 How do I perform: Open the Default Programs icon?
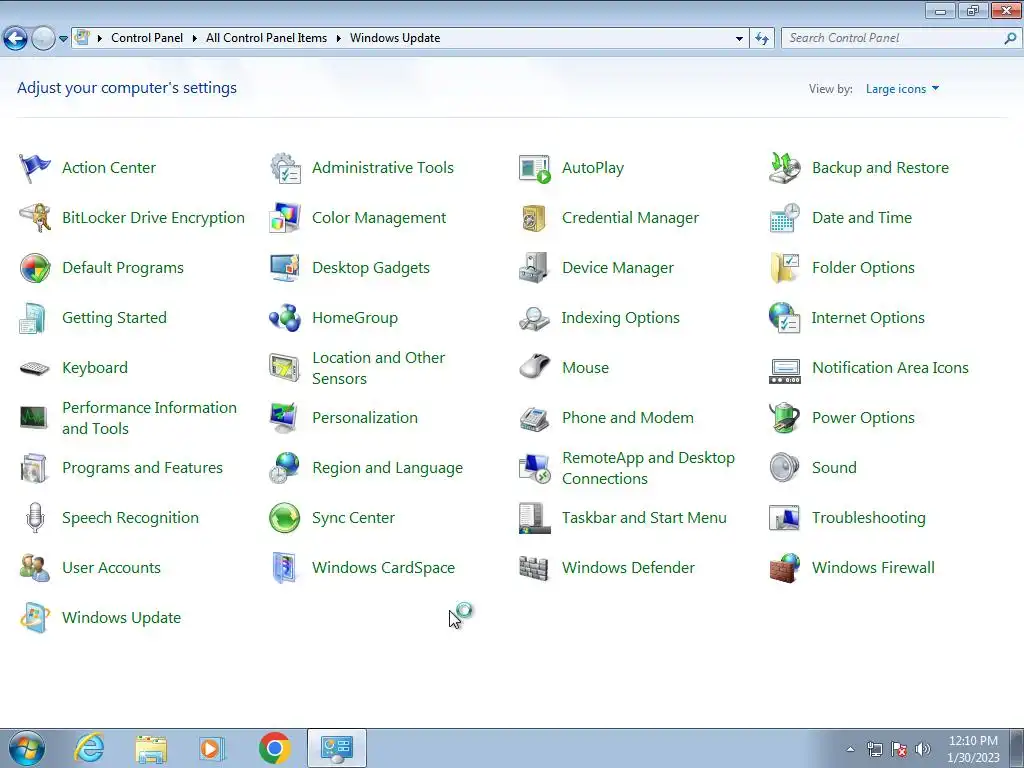(35, 268)
